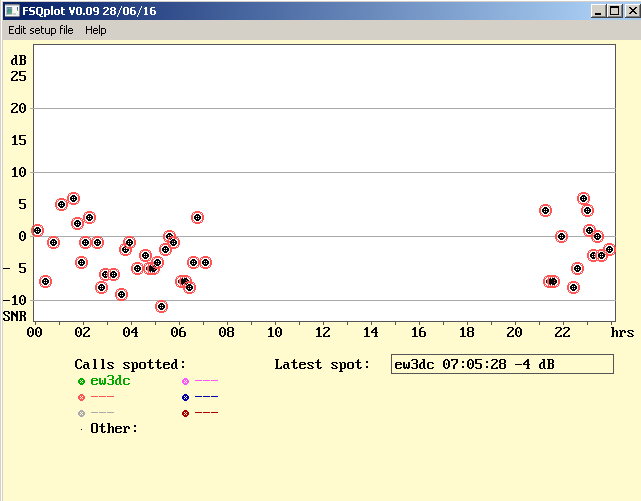This screenshot has height=501, width=641.
Task: Click the Latest spot readout field
Action: tap(502, 364)
